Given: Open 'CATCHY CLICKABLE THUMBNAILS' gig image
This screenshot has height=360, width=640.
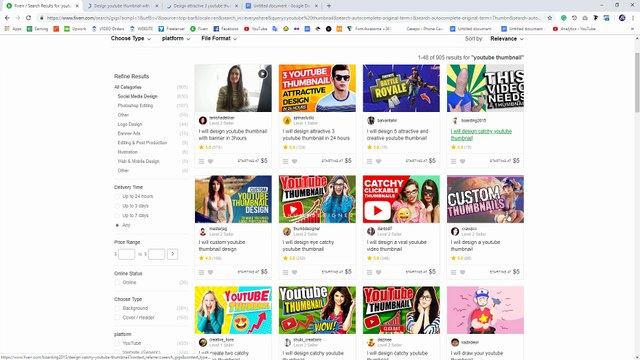Looking at the screenshot, I should (x=401, y=199).
